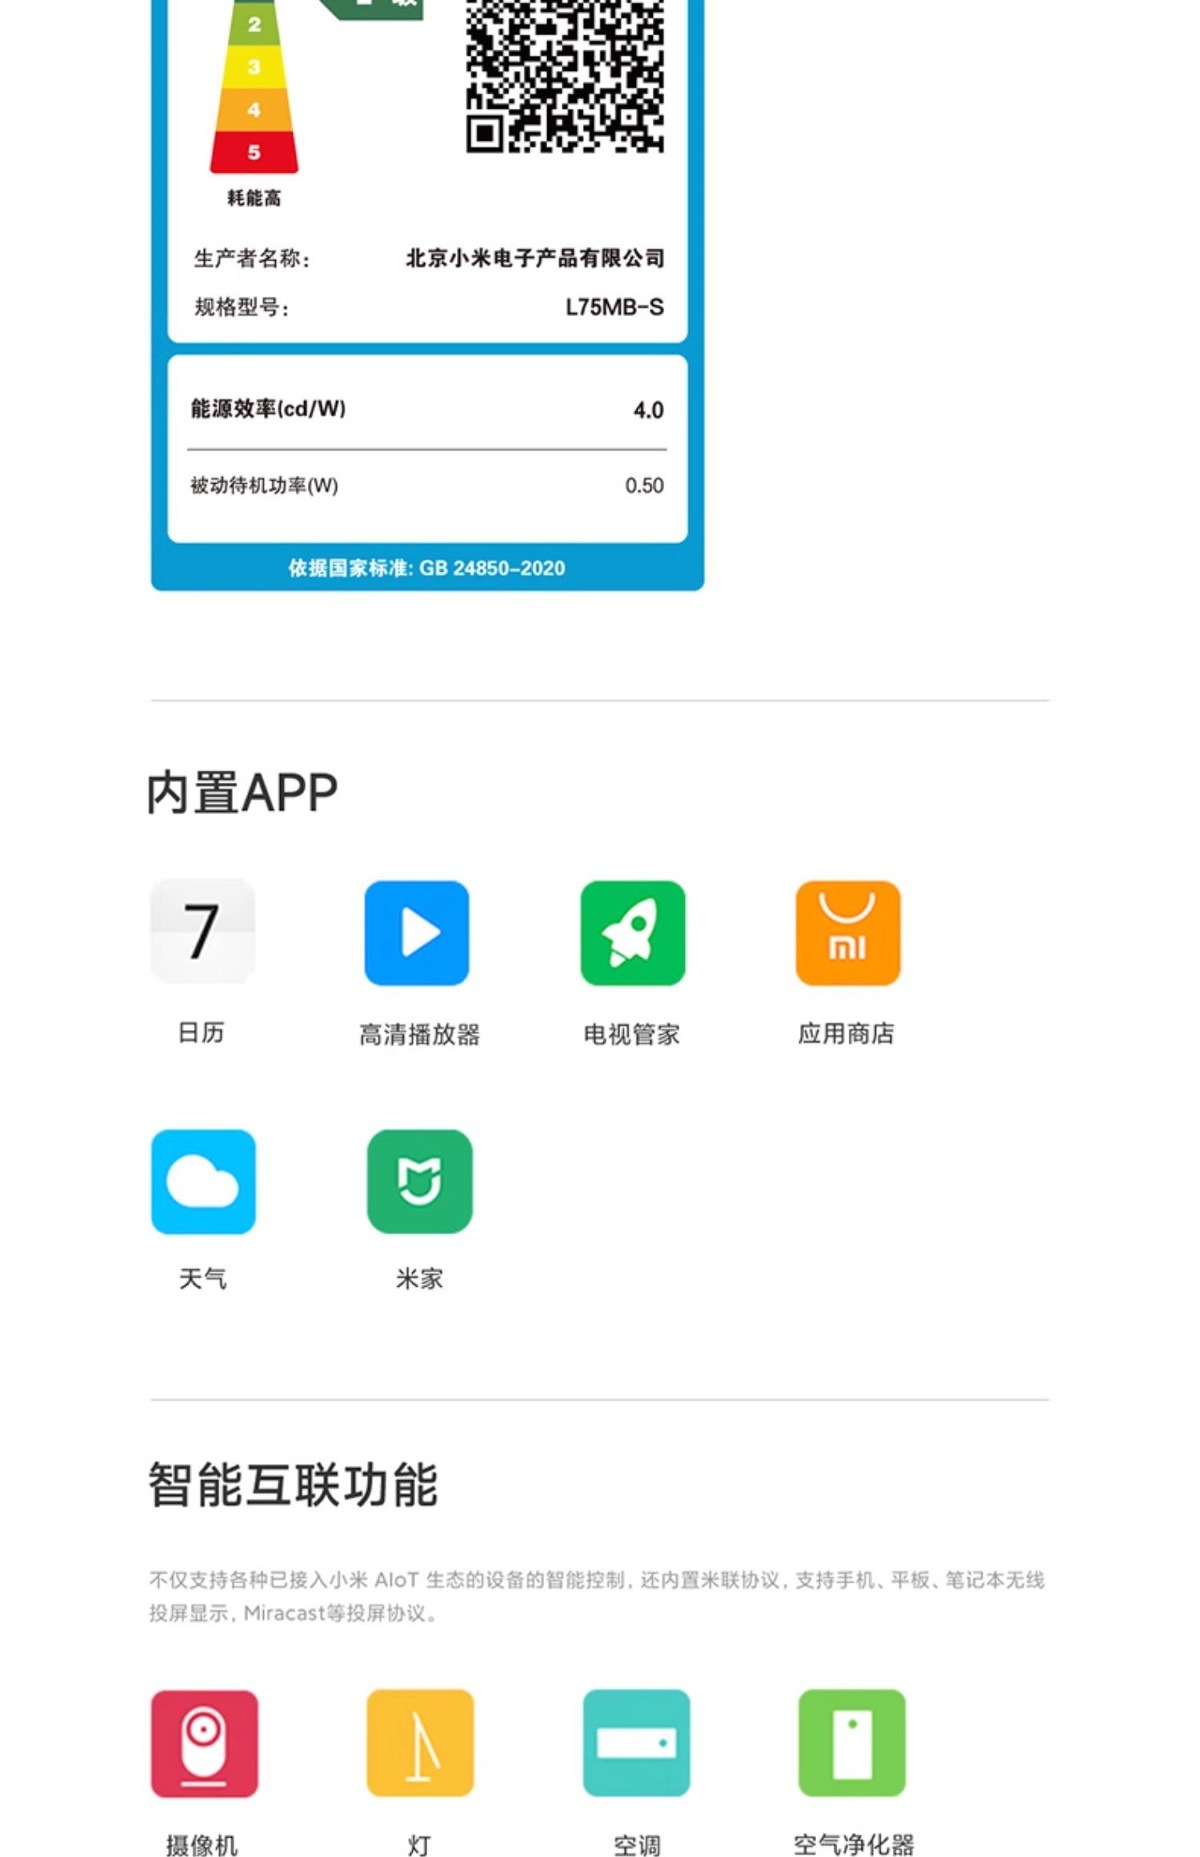This screenshot has width=1200, height=1857.
Task: Click the 被动待机功率(W) label
Action: point(264,485)
